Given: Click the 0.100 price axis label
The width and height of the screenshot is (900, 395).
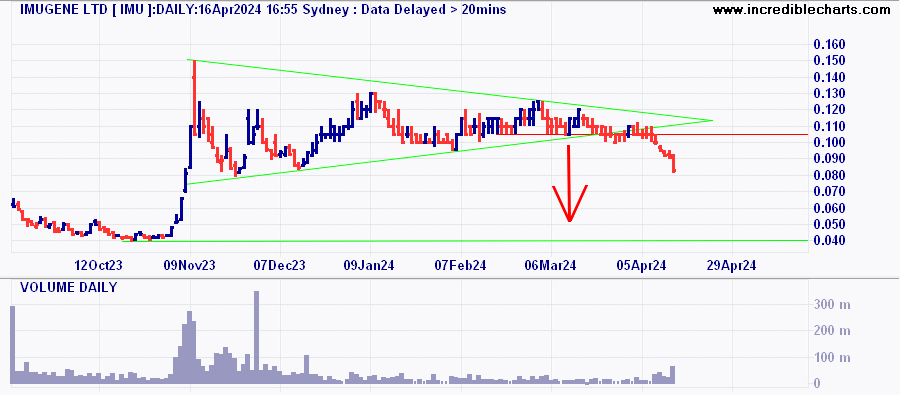Looking at the screenshot, I should click(x=829, y=142).
